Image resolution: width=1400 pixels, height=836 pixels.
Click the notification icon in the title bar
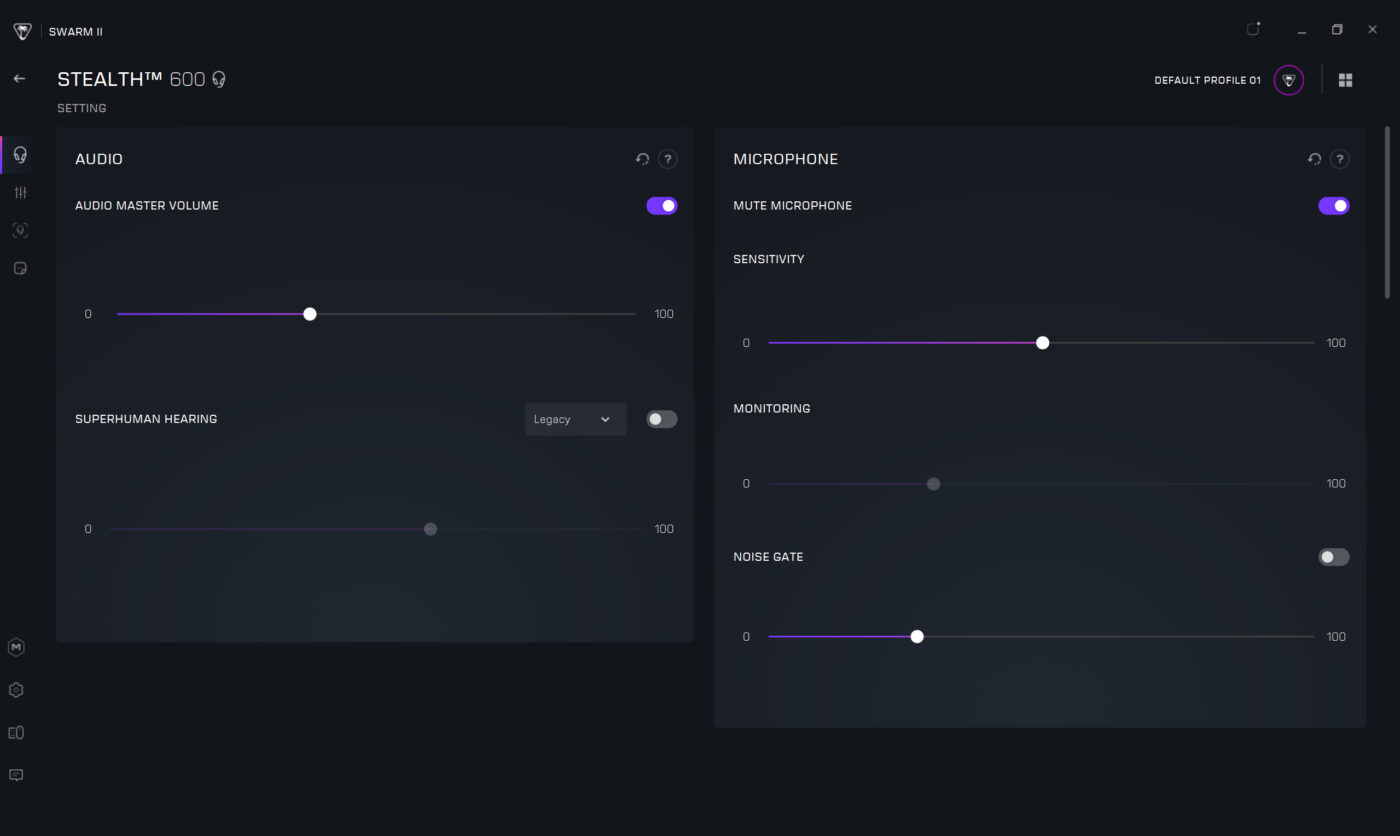click(x=1253, y=29)
